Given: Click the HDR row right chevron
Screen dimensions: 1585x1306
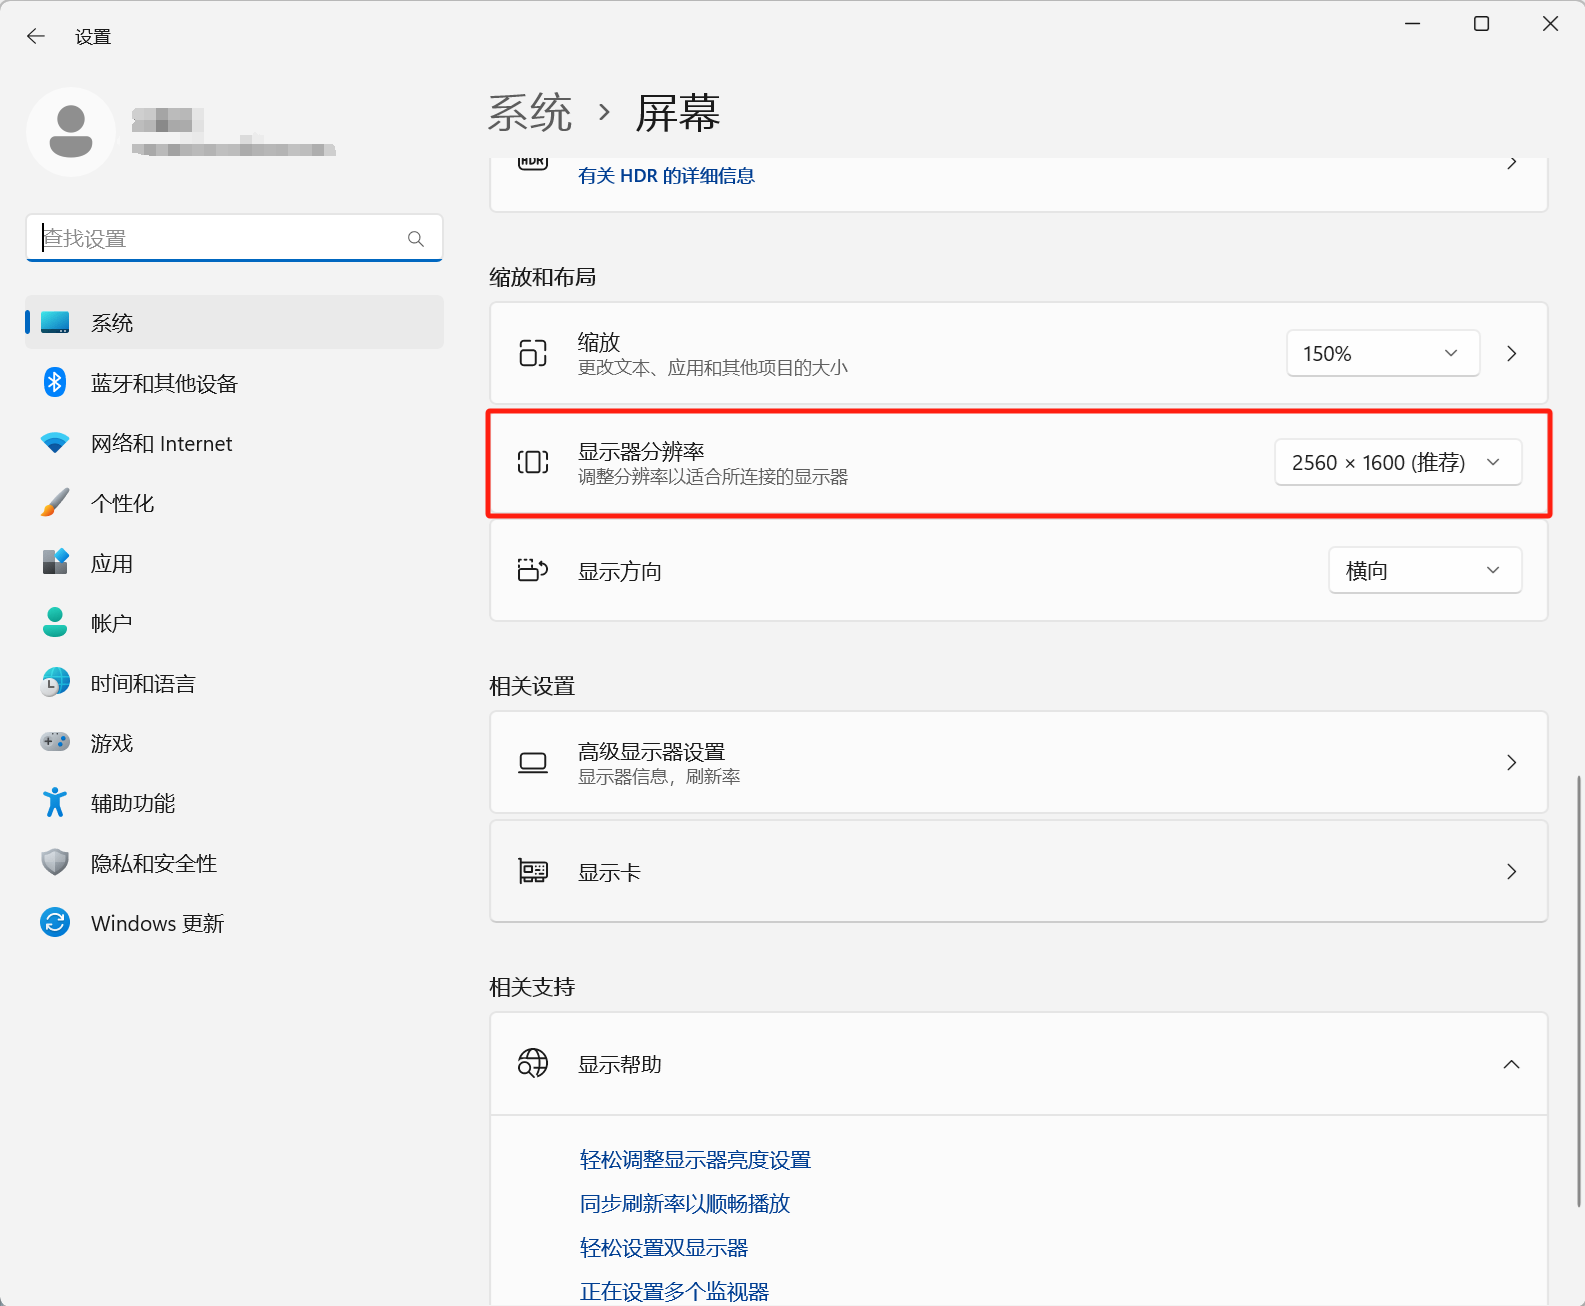Looking at the screenshot, I should pyautogui.click(x=1512, y=163).
